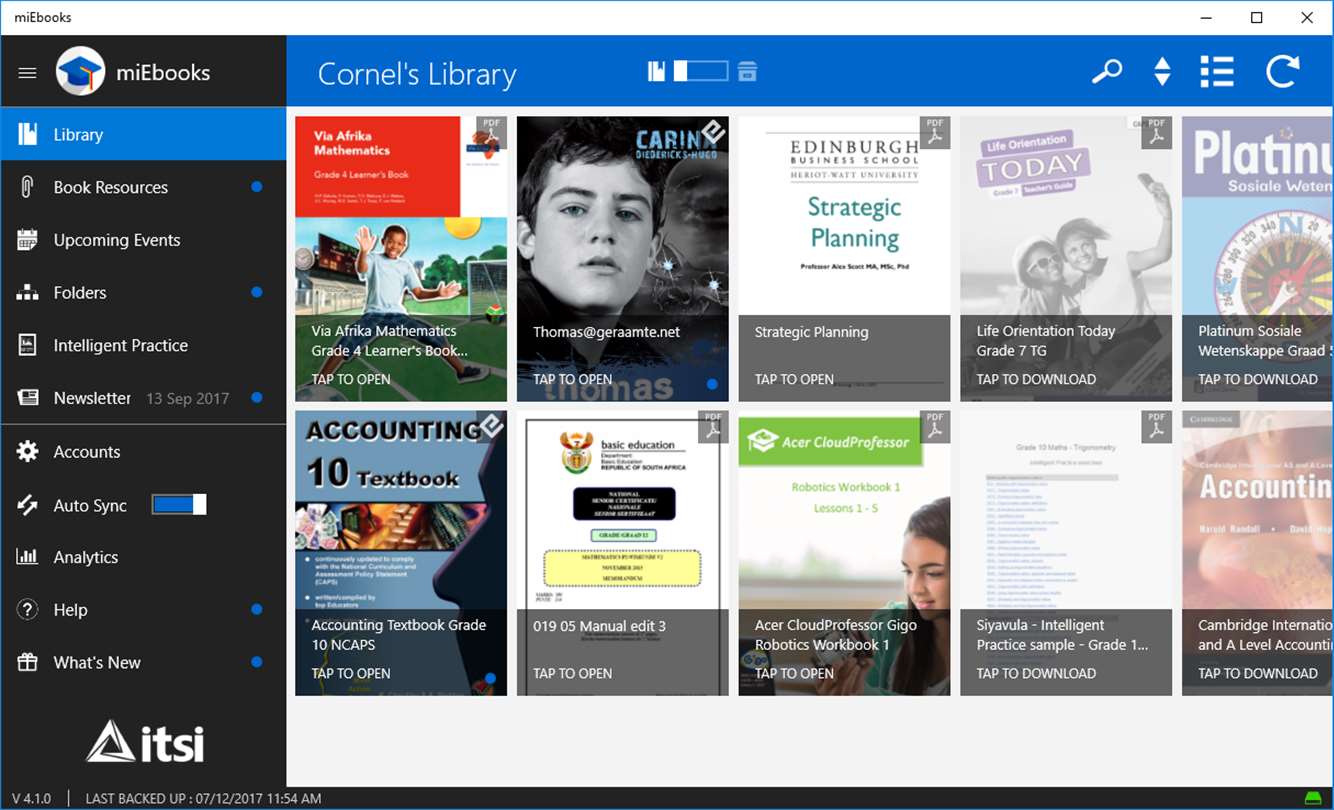1334x810 pixels.
Task: Click "LAST BACKED UP : 07/12/2017 11:54 AM" status
Action: point(204,799)
